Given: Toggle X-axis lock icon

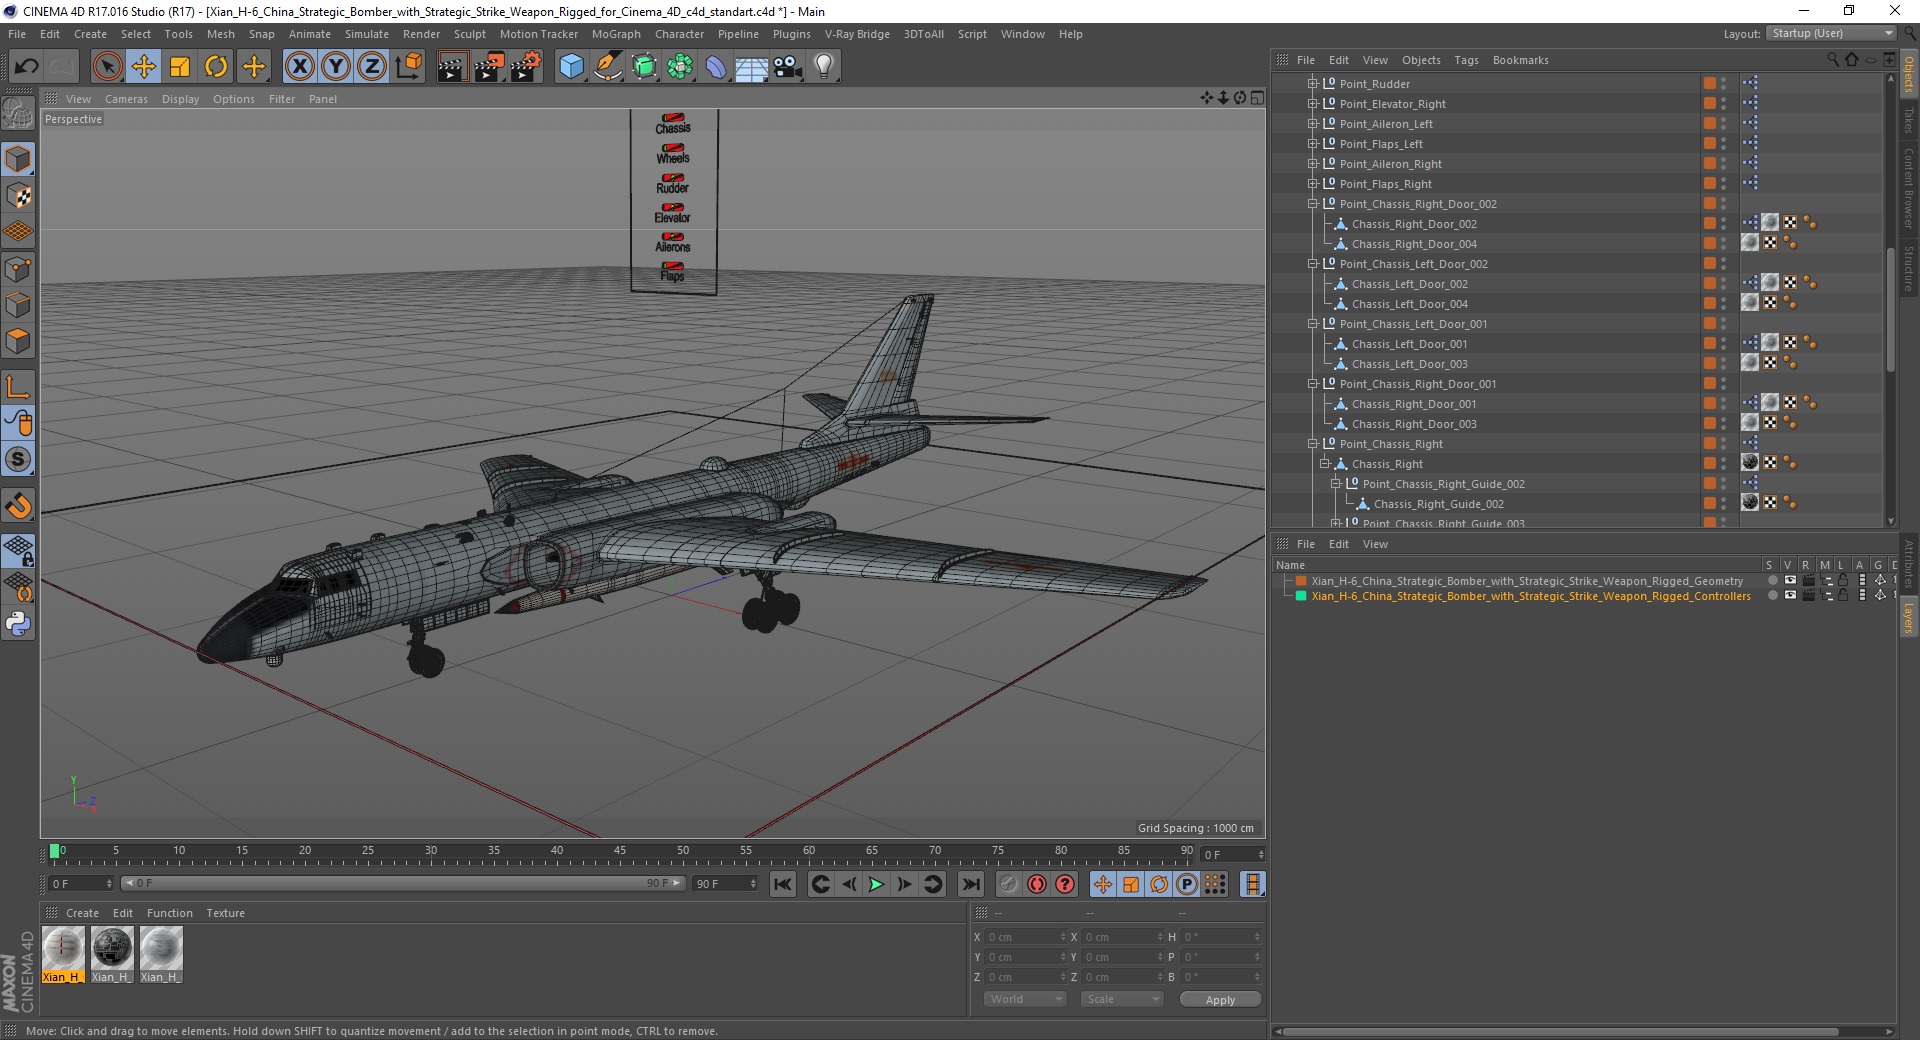Looking at the screenshot, I should tap(299, 67).
